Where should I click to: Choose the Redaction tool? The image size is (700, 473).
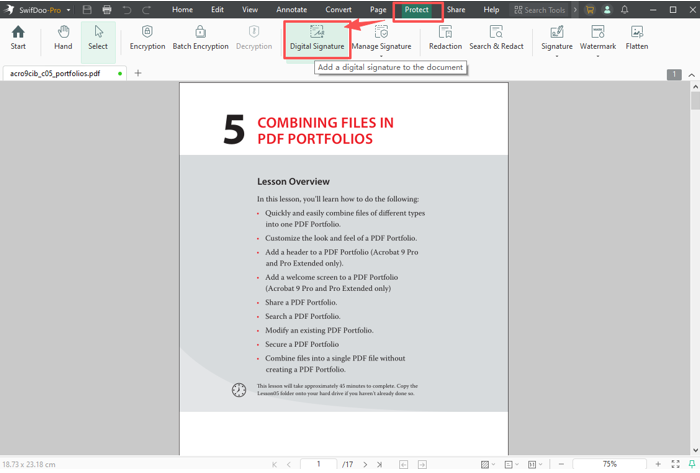click(445, 37)
